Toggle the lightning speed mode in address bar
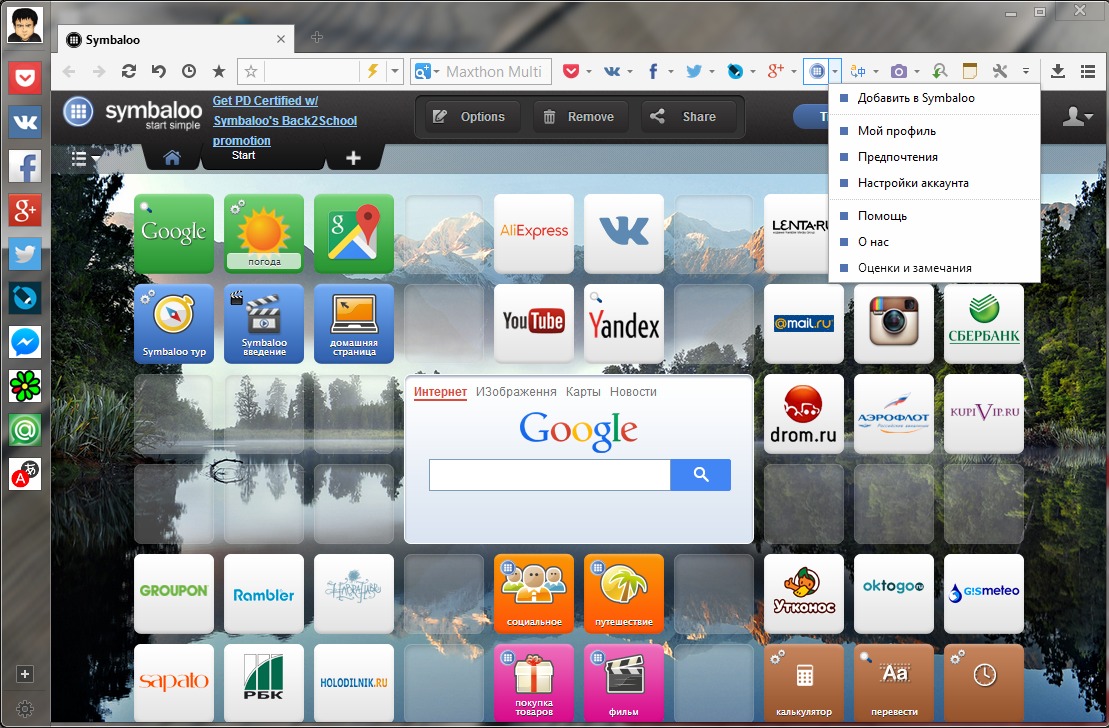 click(370, 71)
